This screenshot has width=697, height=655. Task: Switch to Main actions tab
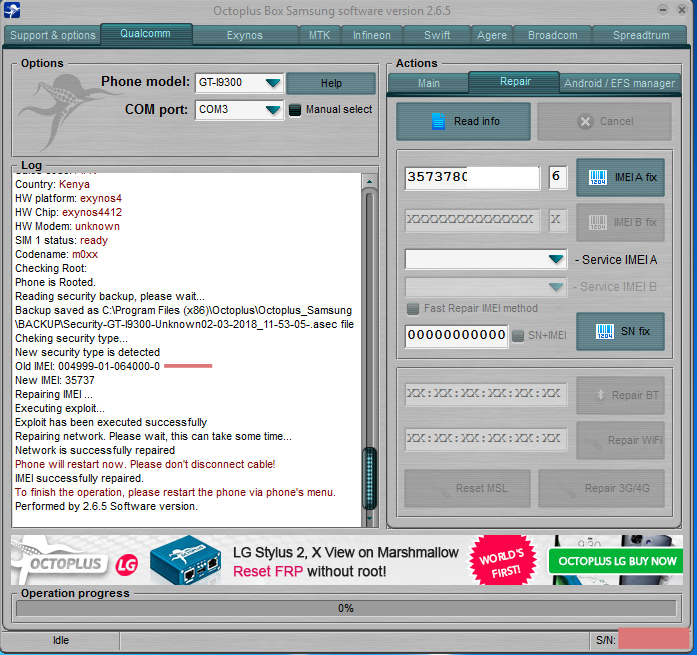[x=429, y=83]
